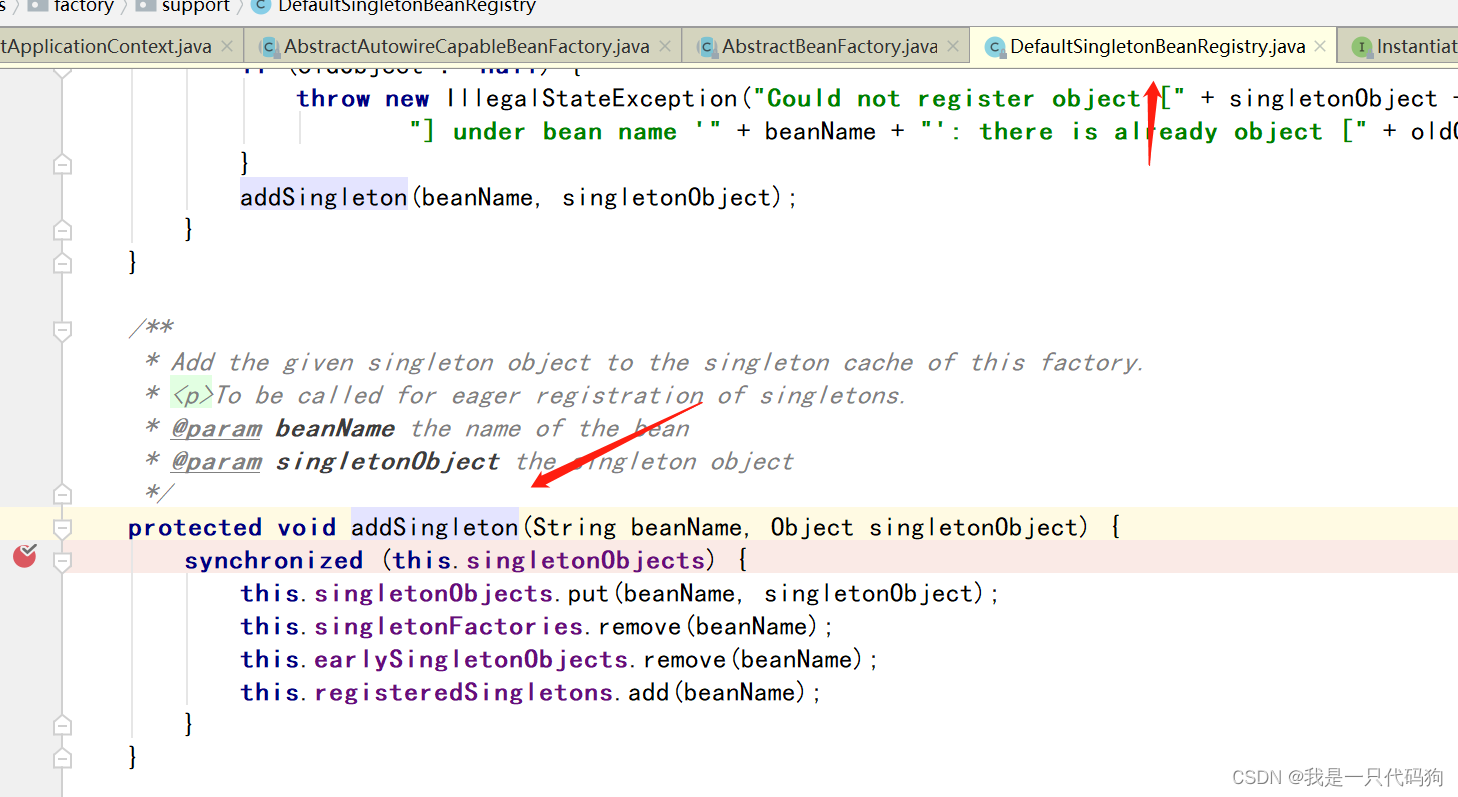Collapse the code block near the bottom closing brace
1458x797 pixels.
(62, 757)
